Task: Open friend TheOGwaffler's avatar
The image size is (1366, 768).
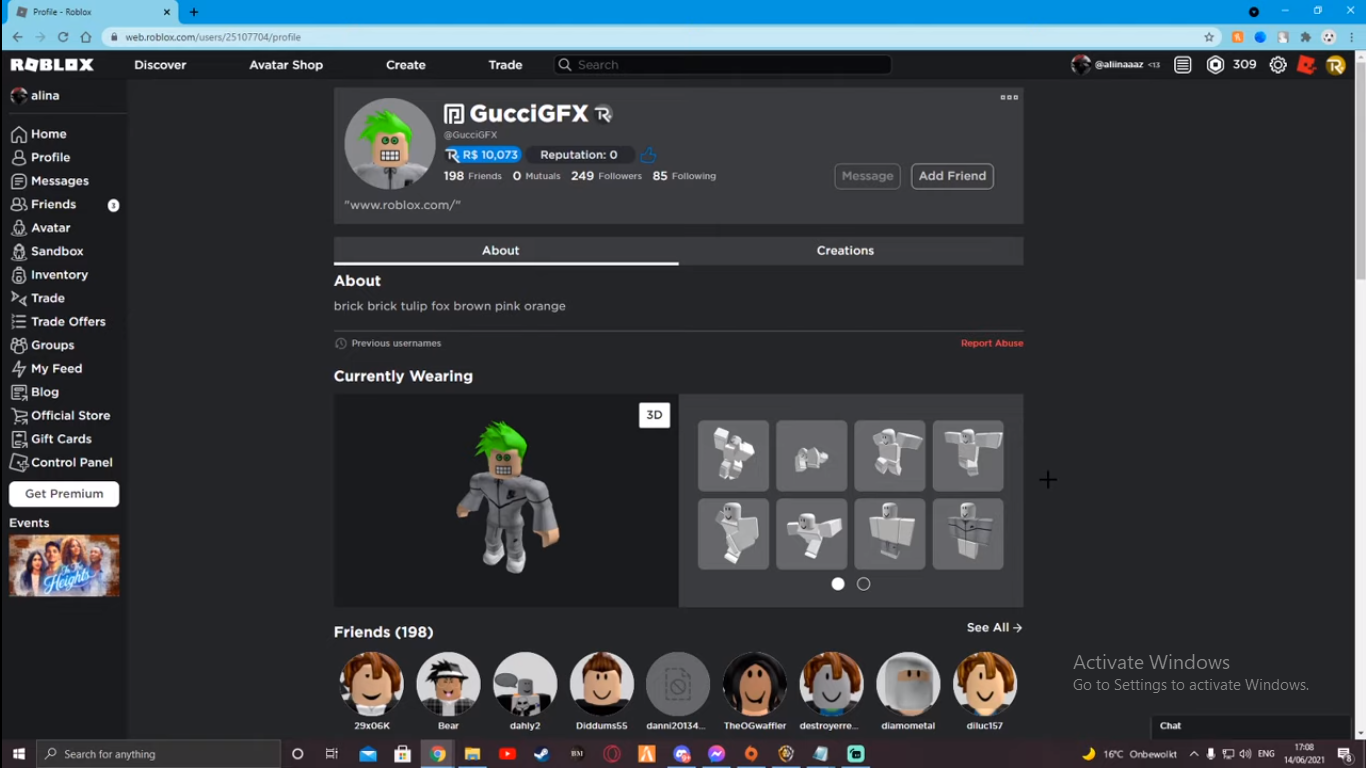Action: coord(755,684)
